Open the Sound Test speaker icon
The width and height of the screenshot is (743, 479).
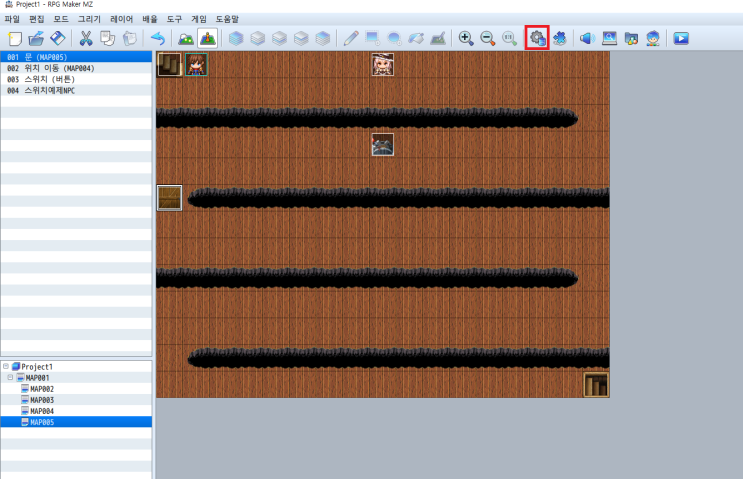click(x=588, y=38)
